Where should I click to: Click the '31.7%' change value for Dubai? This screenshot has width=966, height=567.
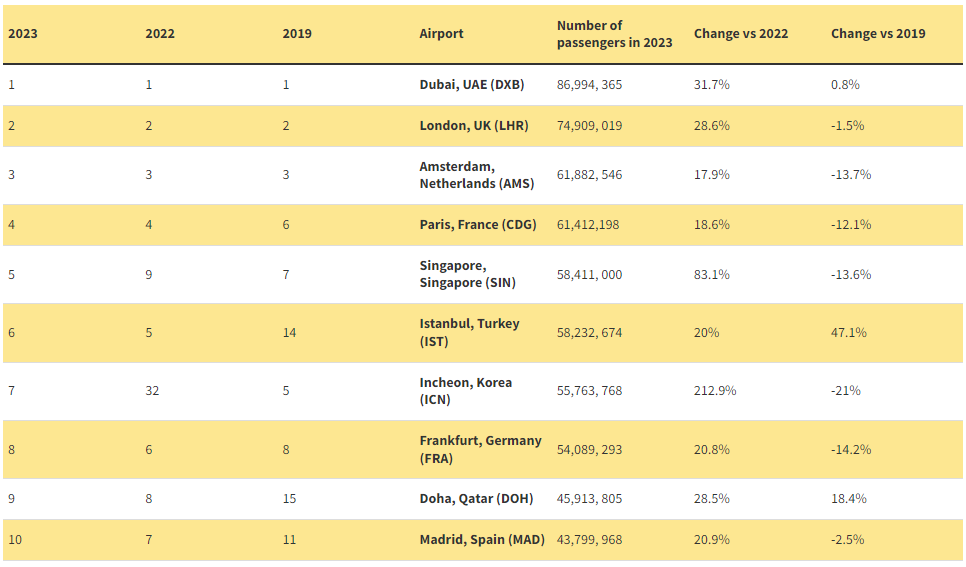click(712, 84)
